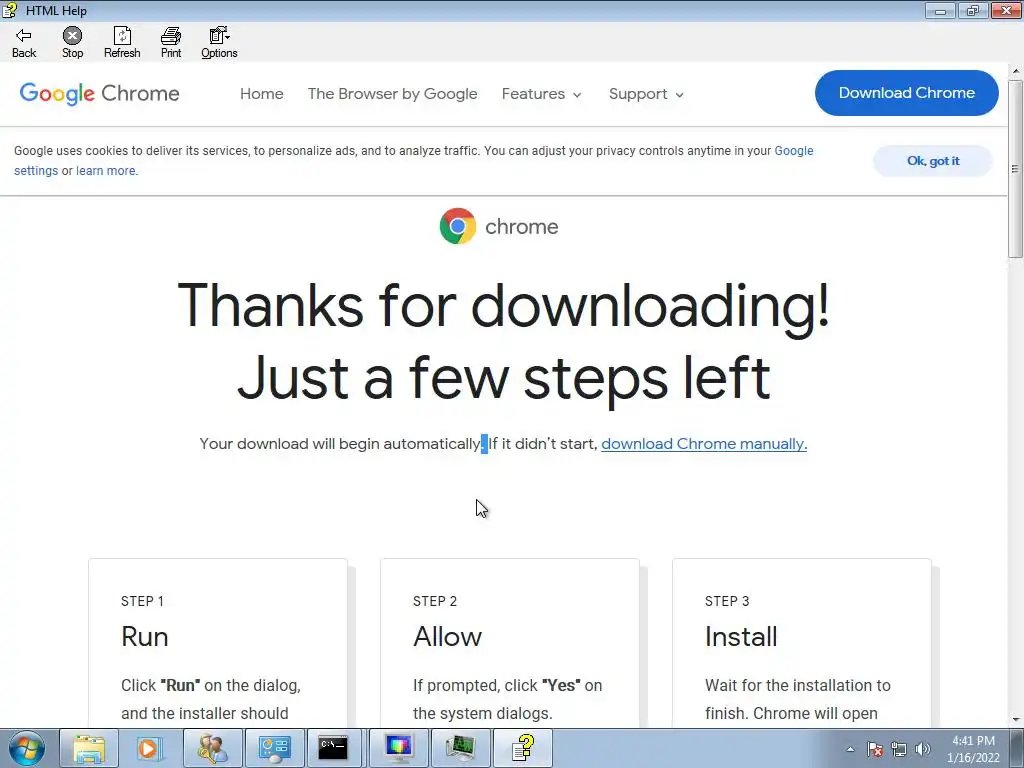This screenshot has height=768, width=1024.
Task: Show hidden tray icons arrow
Action: coord(850,749)
